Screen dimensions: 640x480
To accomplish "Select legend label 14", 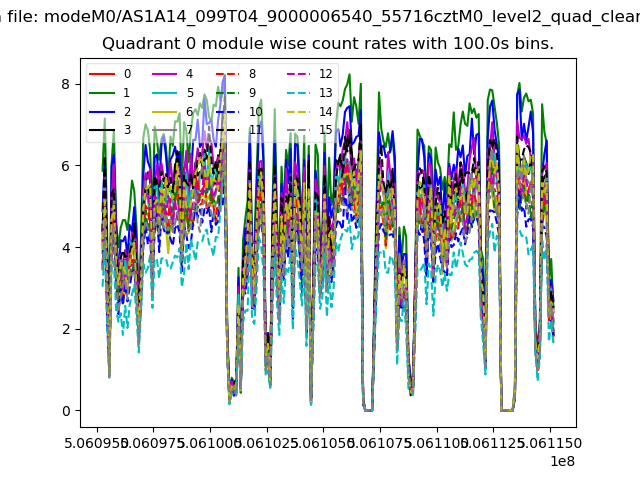I will 326,111.
